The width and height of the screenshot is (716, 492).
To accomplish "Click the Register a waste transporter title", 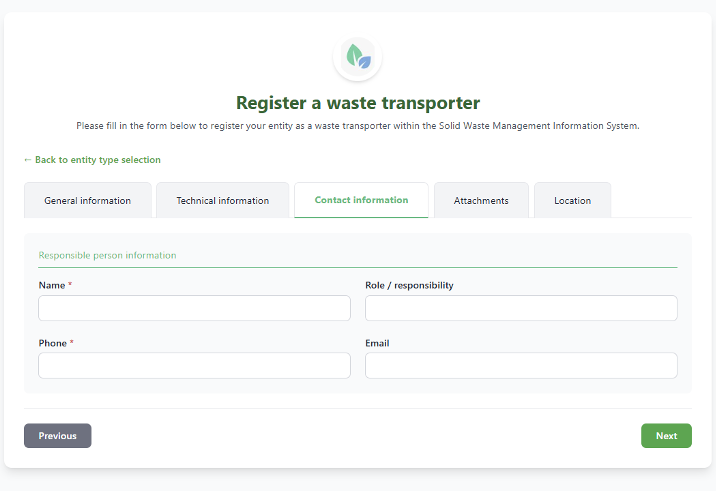I will pos(358,103).
